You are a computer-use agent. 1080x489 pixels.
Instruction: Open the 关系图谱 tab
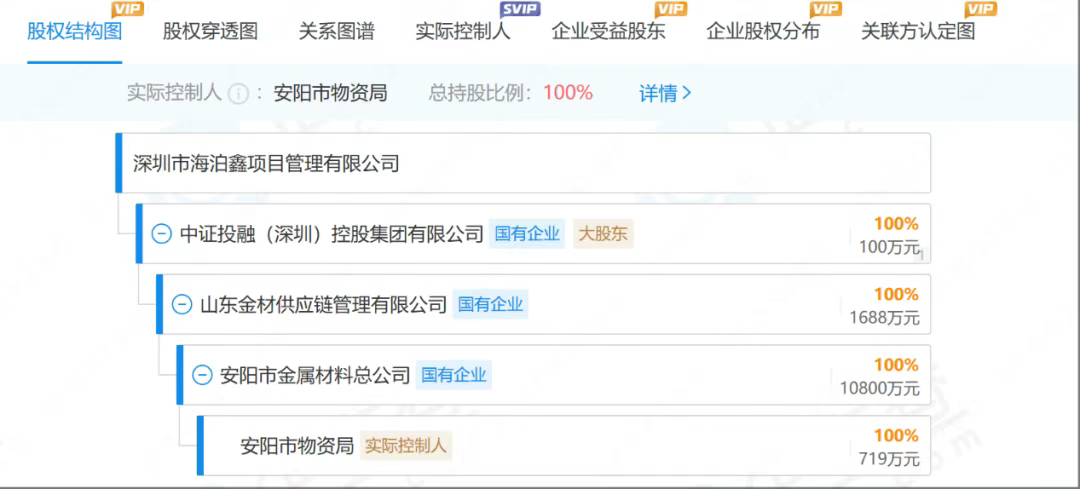click(337, 32)
